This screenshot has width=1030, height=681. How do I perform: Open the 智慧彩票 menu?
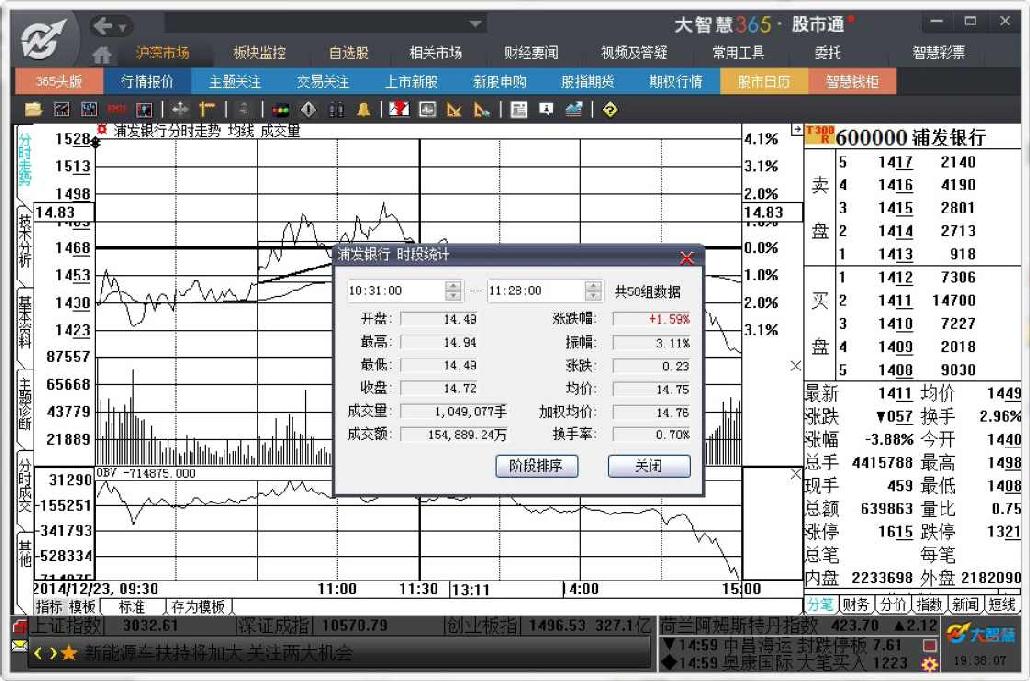938,53
